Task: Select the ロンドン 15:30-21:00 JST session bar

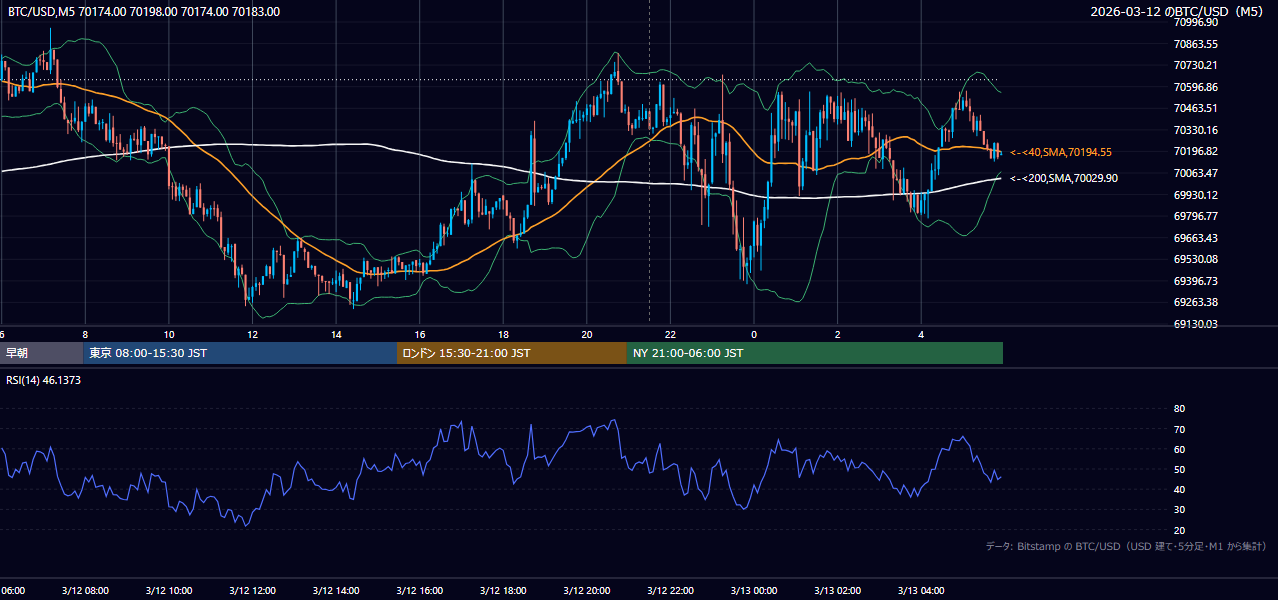Action: (512, 353)
